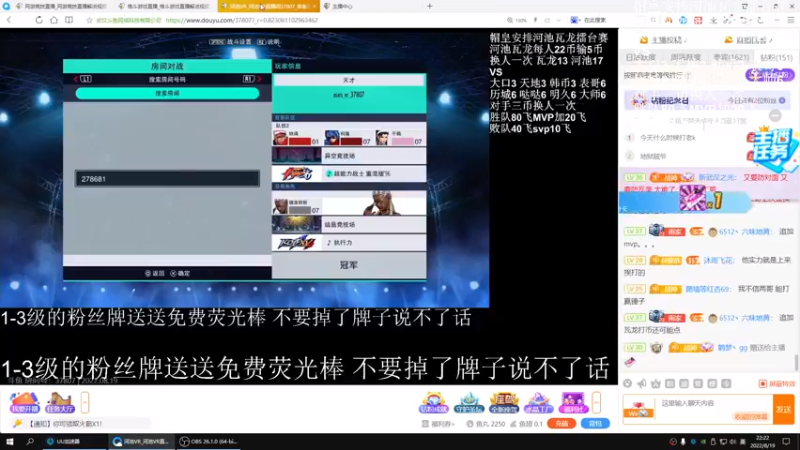Image resolution: width=800 pixels, height=450 pixels.
Task: Open the fan badge selector beside chat input
Action: [639, 409]
